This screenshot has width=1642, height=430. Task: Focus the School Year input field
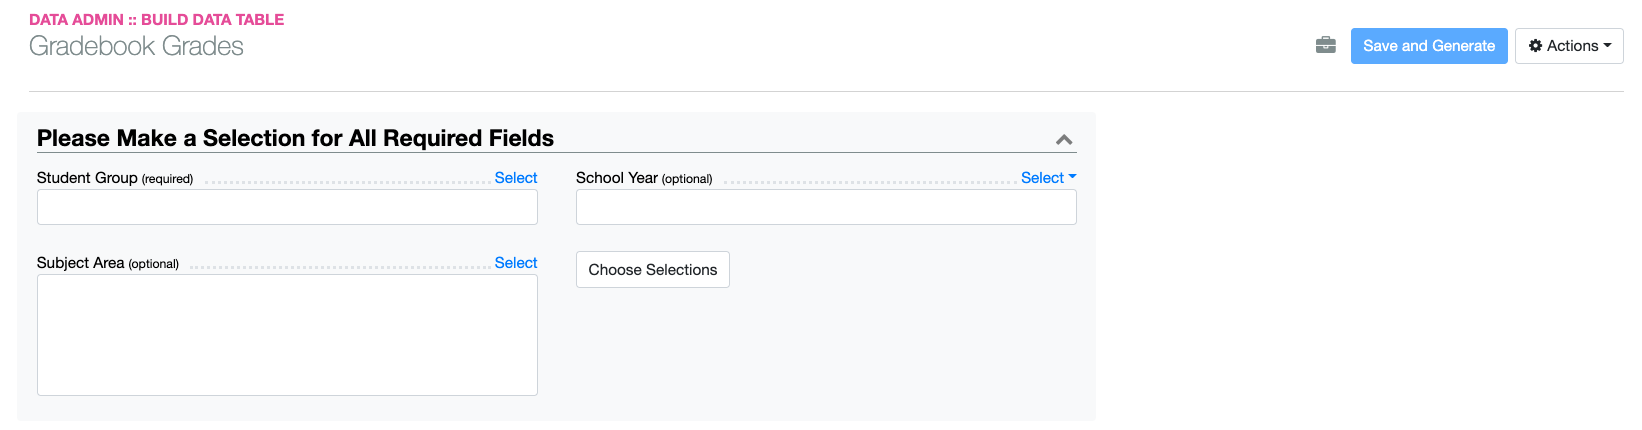point(826,207)
